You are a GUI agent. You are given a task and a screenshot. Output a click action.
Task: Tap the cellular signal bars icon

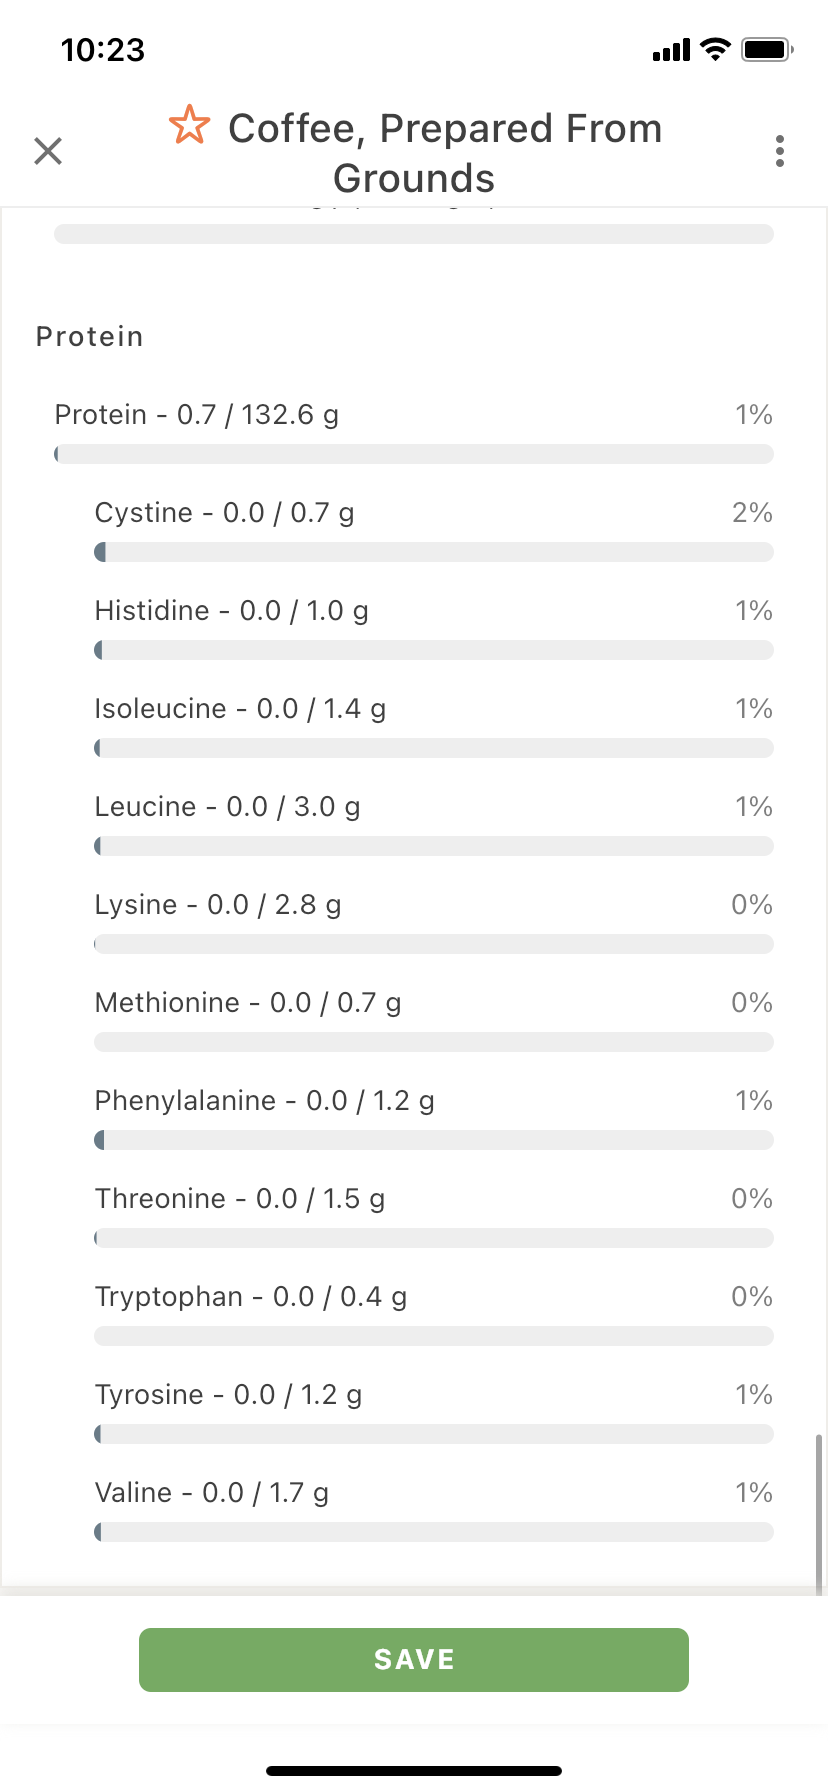671,50
